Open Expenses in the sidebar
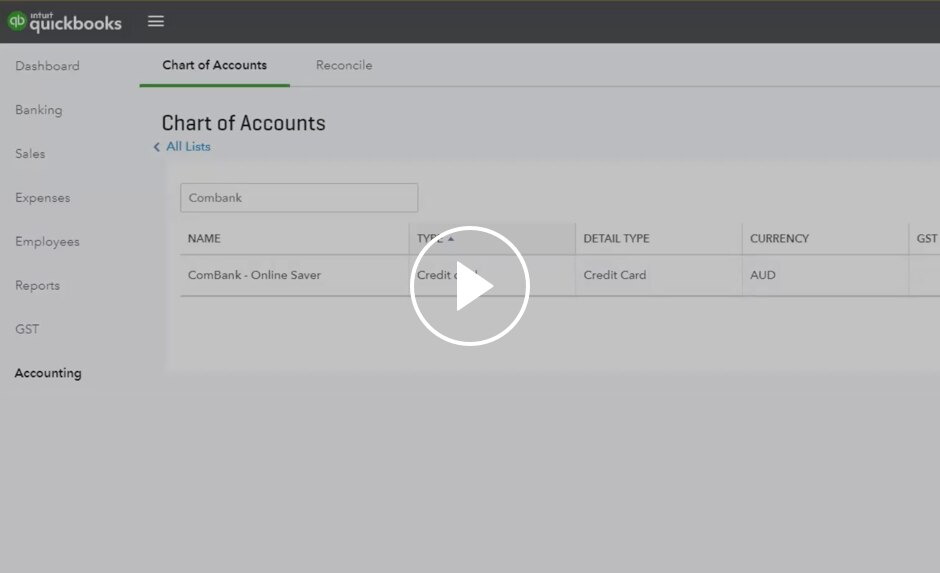This screenshot has height=573, width=940. click(x=43, y=198)
